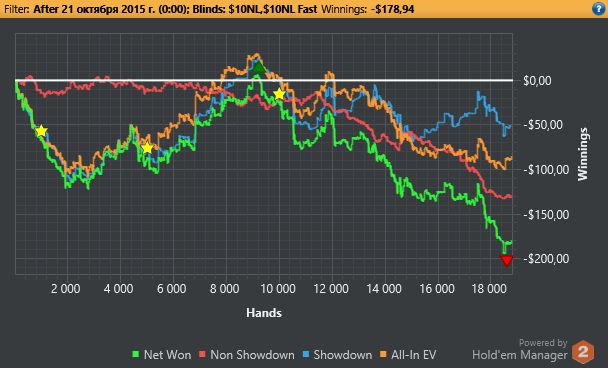Click the green Net Won legend swatch
This screenshot has height=368, width=608.
(x=135, y=354)
